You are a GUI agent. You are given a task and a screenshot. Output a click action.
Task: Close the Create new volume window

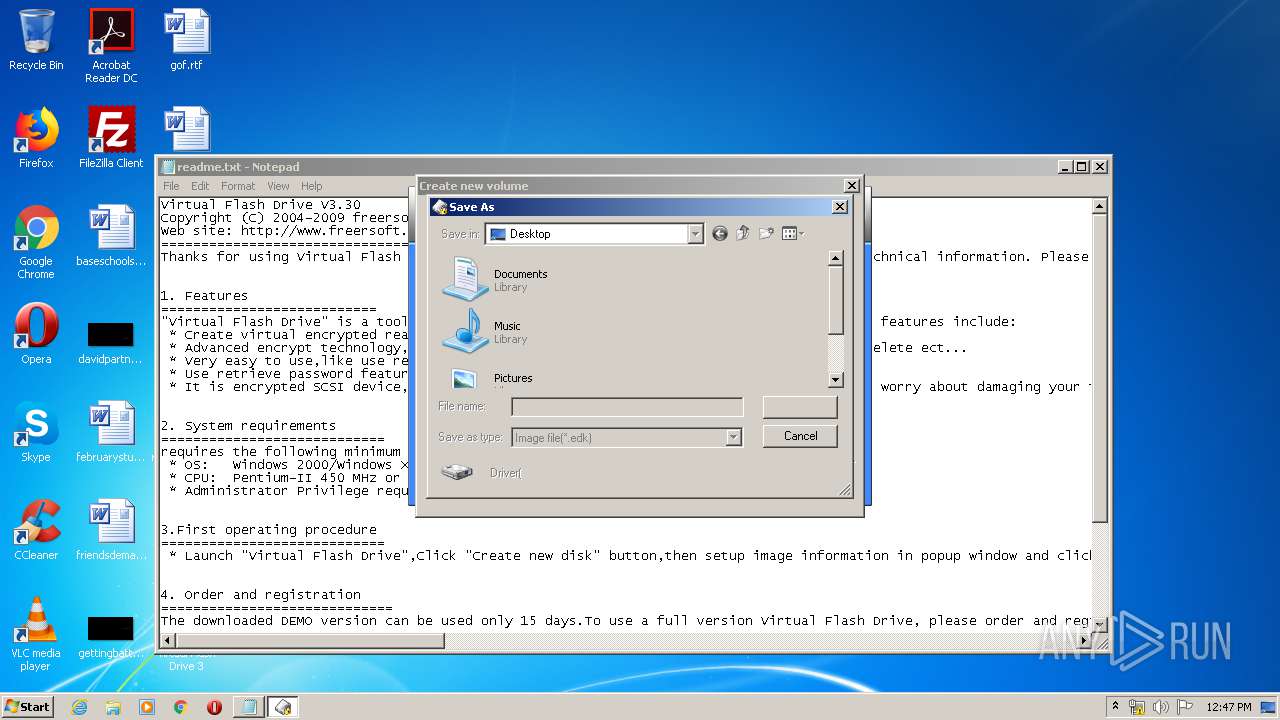[x=852, y=186]
